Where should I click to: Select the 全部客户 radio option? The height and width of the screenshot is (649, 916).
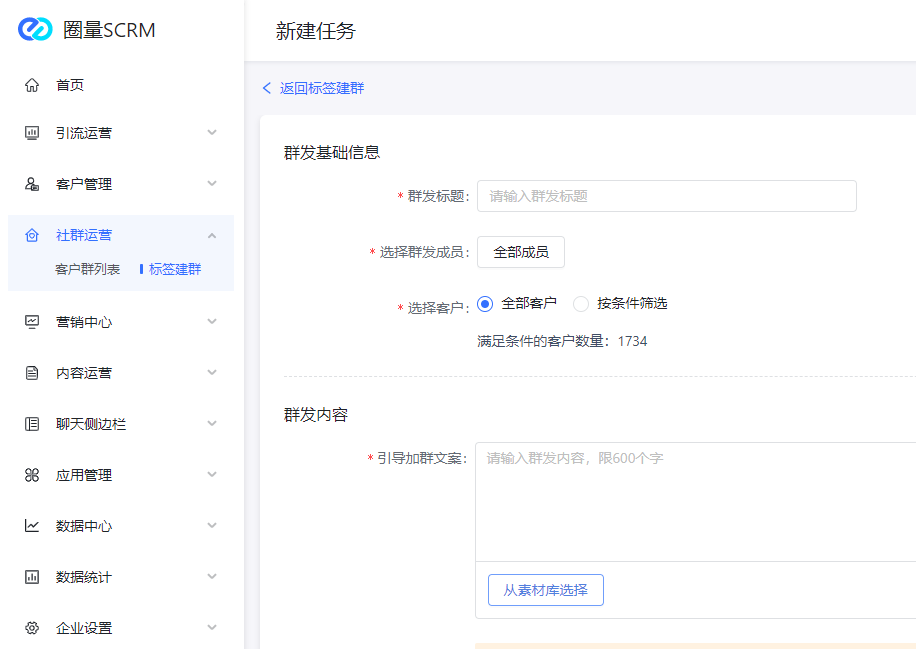click(486, 304)
